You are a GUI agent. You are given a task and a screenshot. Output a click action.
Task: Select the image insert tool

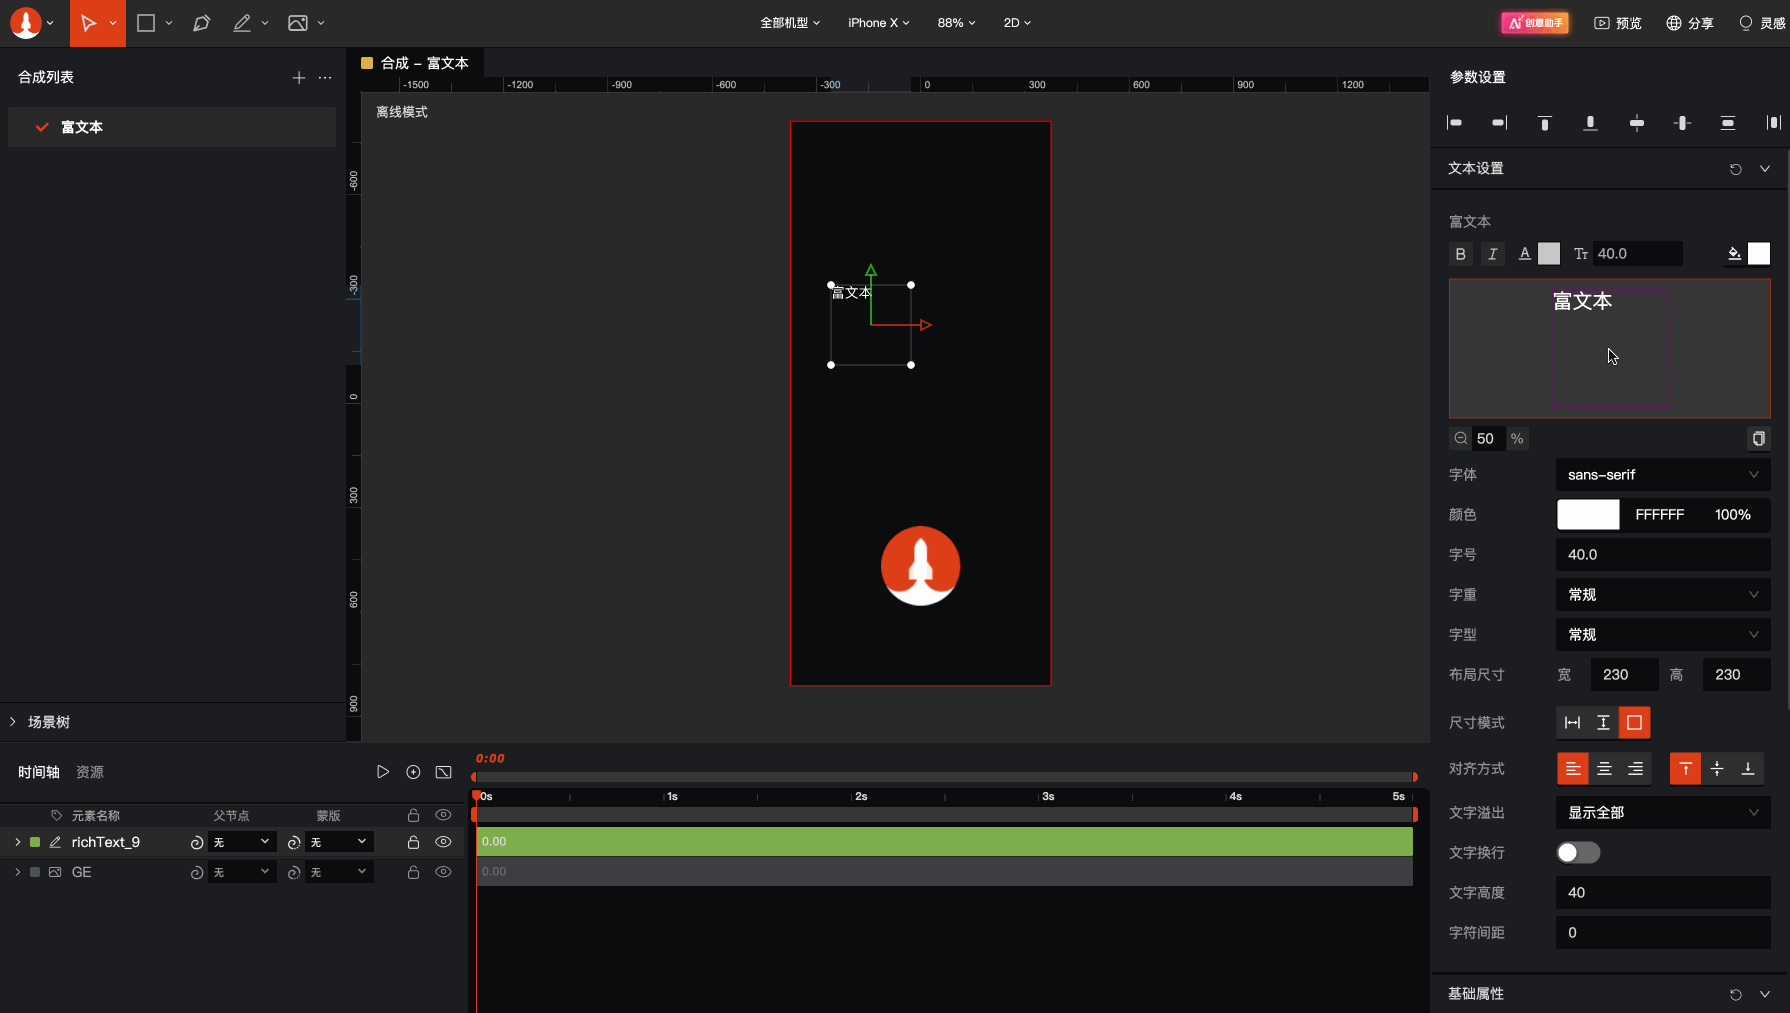coord(298,23)
